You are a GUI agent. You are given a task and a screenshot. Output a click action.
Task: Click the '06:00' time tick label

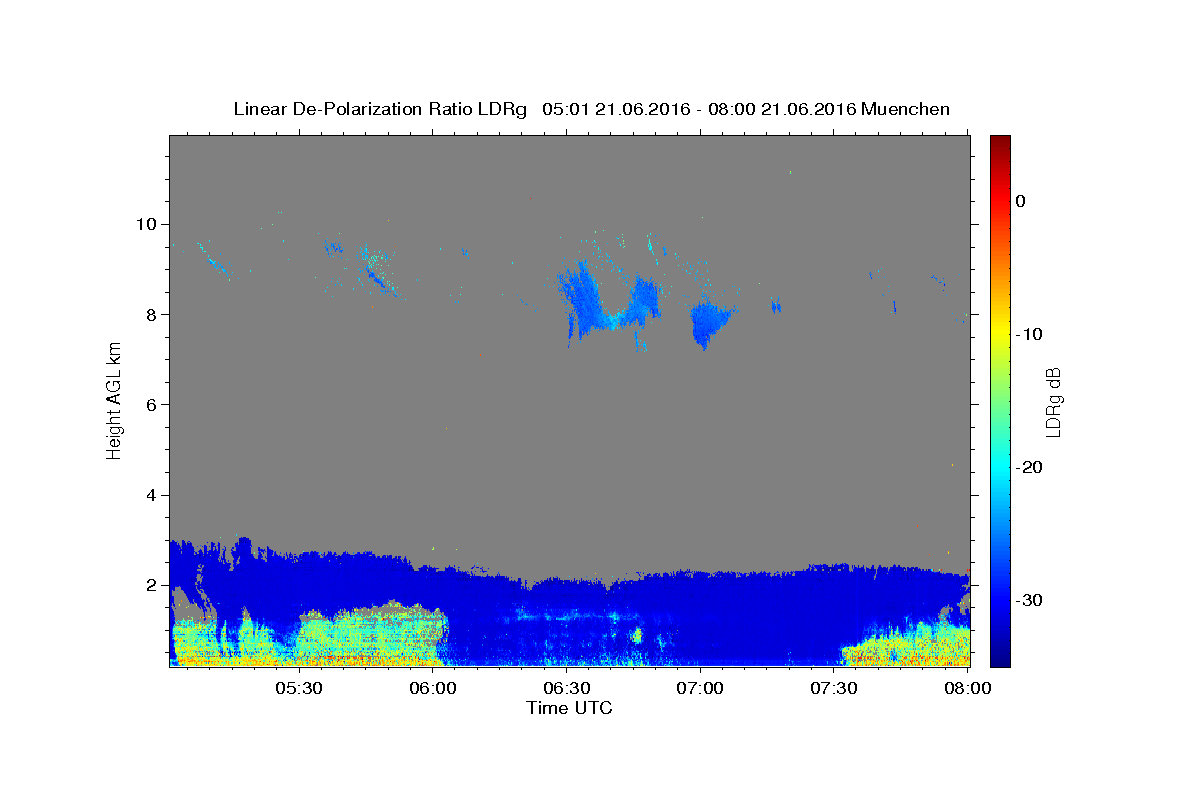coord(433,689)
